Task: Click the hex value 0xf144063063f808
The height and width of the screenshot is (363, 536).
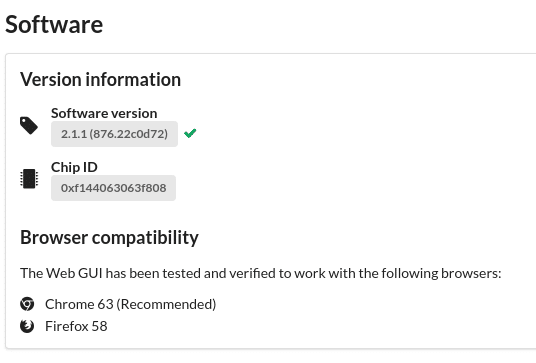Action: 113,188
